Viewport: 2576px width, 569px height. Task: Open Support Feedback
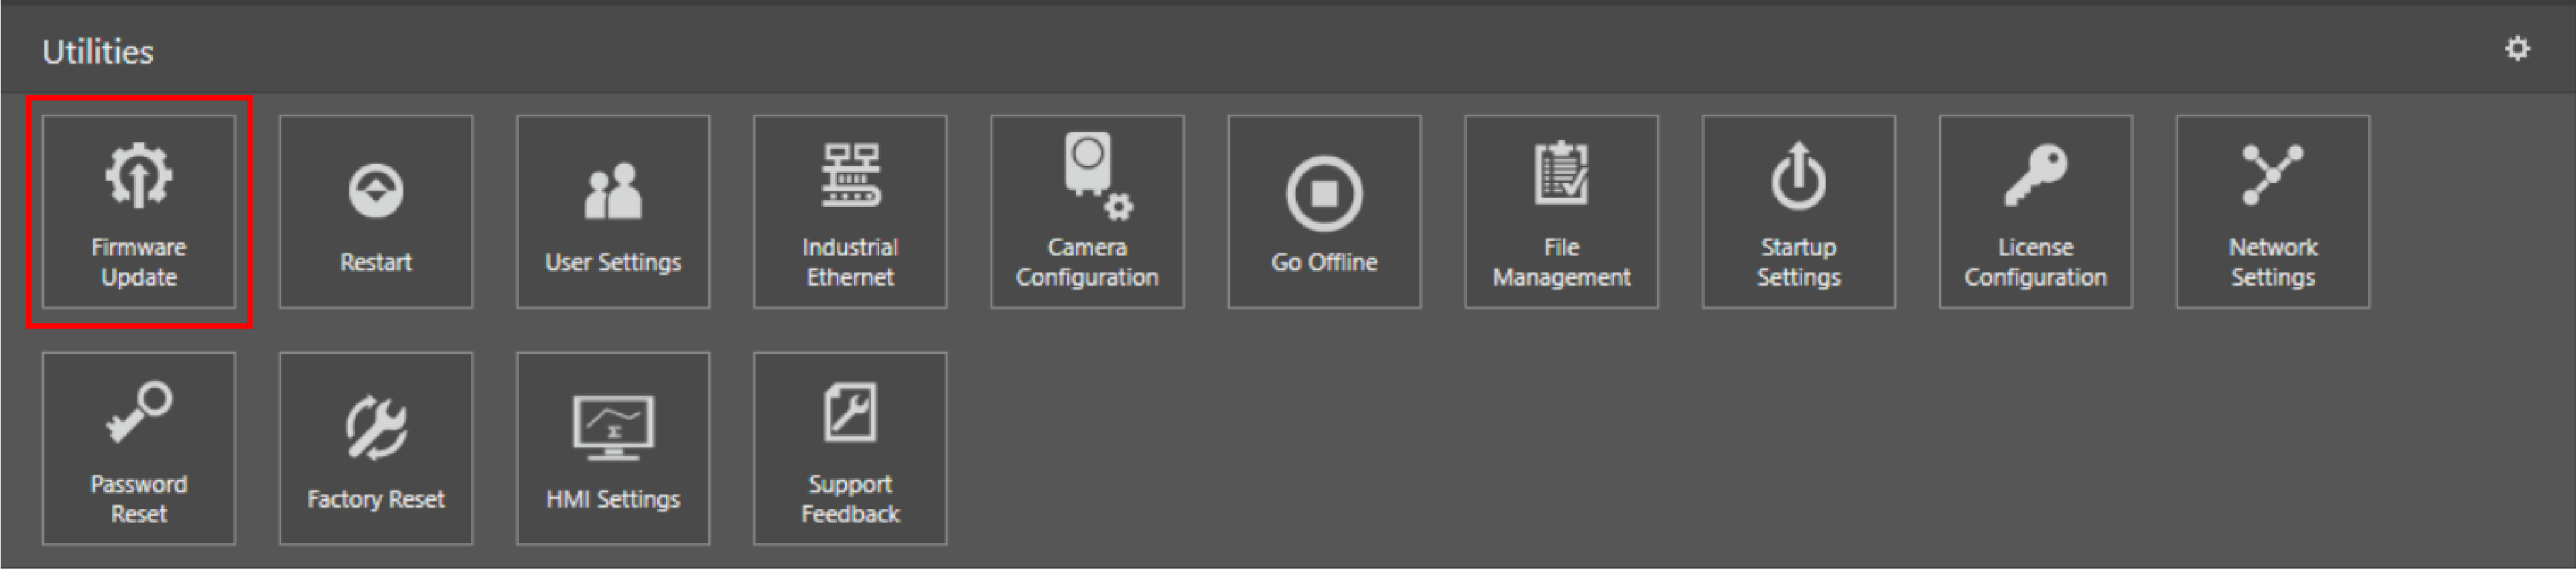[849, 448]
